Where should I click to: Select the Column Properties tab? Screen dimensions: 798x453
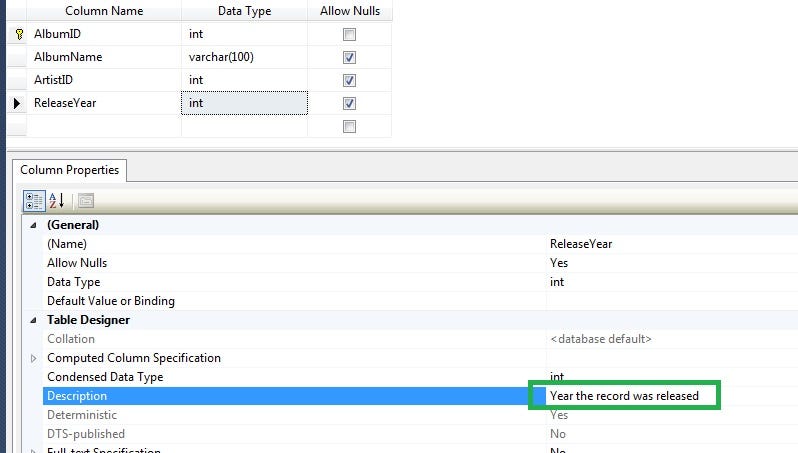click(70, 170)
